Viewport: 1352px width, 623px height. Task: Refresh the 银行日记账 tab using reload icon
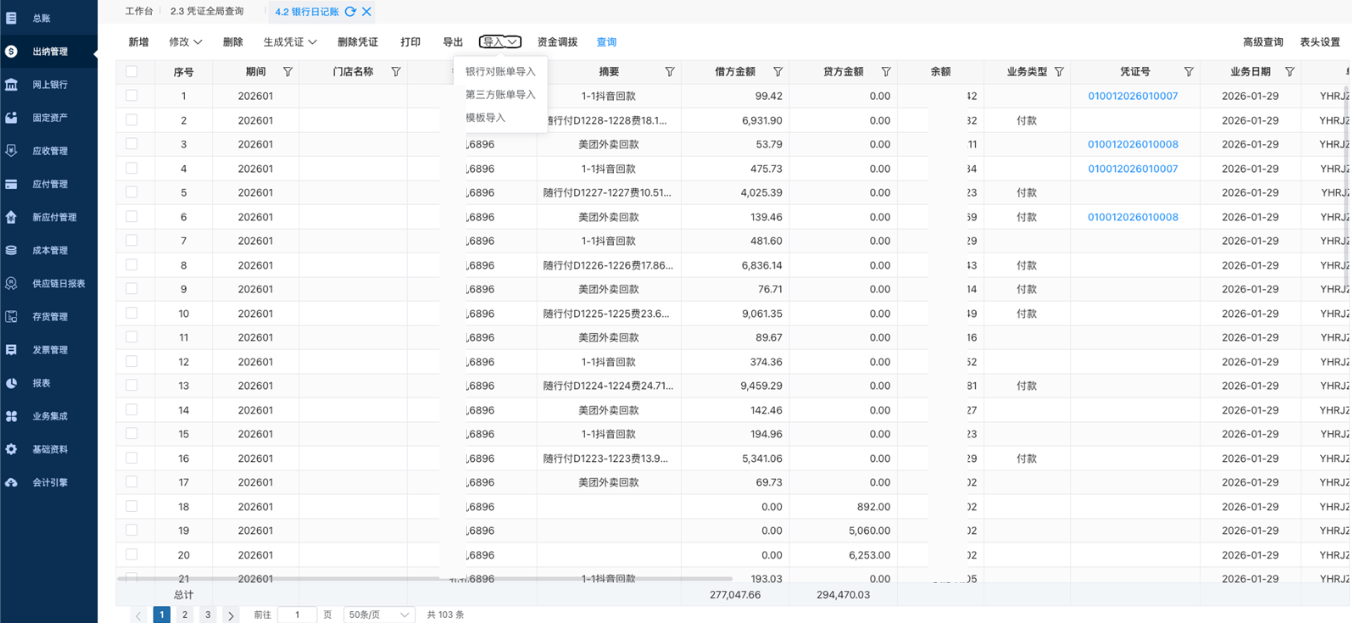[350, 12]
